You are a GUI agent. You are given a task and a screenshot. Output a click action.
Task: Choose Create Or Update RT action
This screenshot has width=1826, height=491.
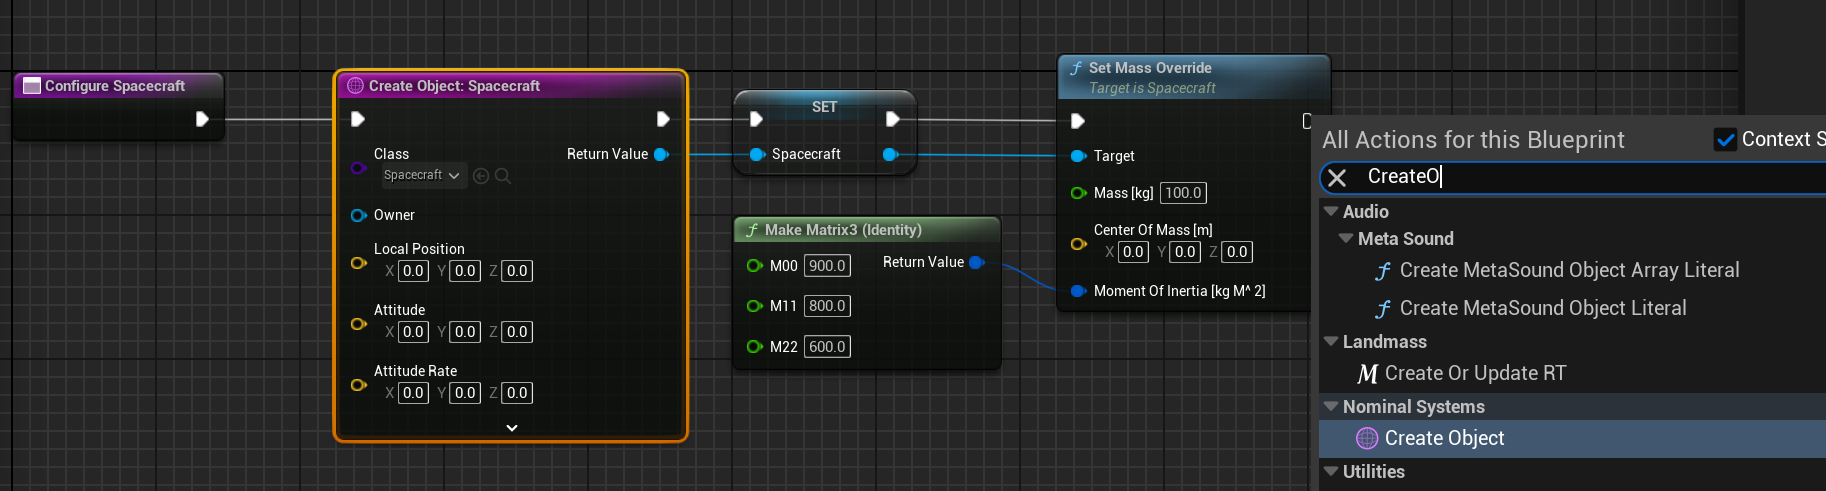pos(1475,373)
